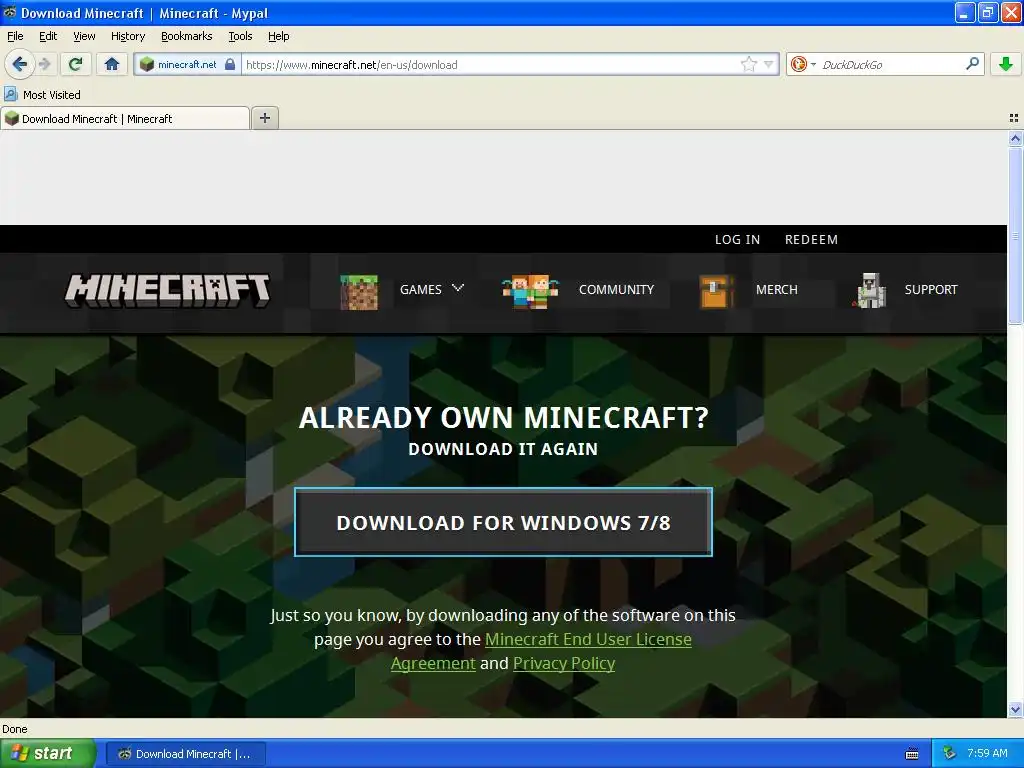Open a new tab with the plus button
Image resolution: width=1024 pixels, height=768 pixels.
[265, 118]
